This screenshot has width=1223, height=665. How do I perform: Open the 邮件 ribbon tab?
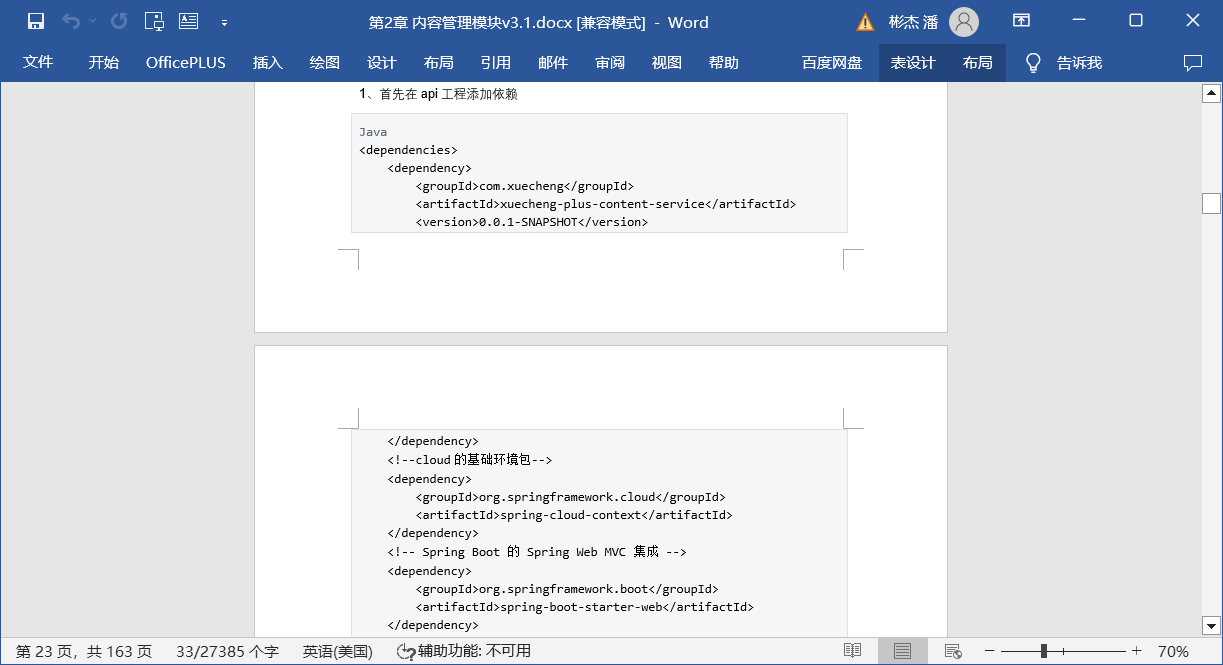click(553, 62)
